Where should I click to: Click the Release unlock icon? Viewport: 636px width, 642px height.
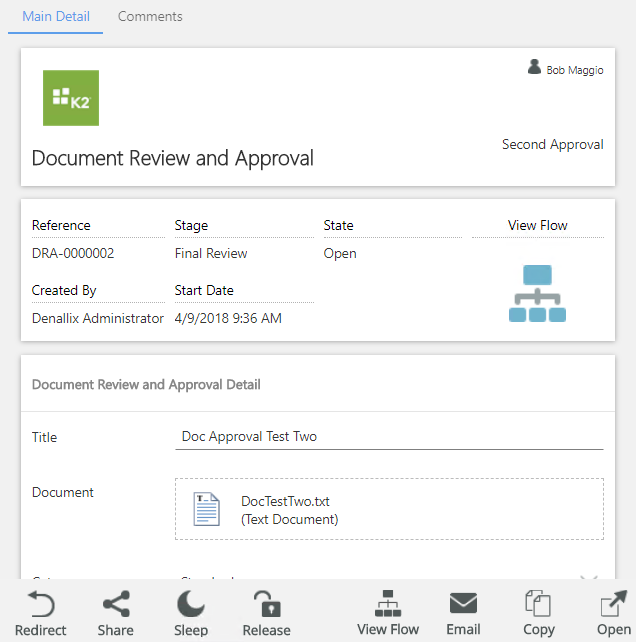coord(266,604)
